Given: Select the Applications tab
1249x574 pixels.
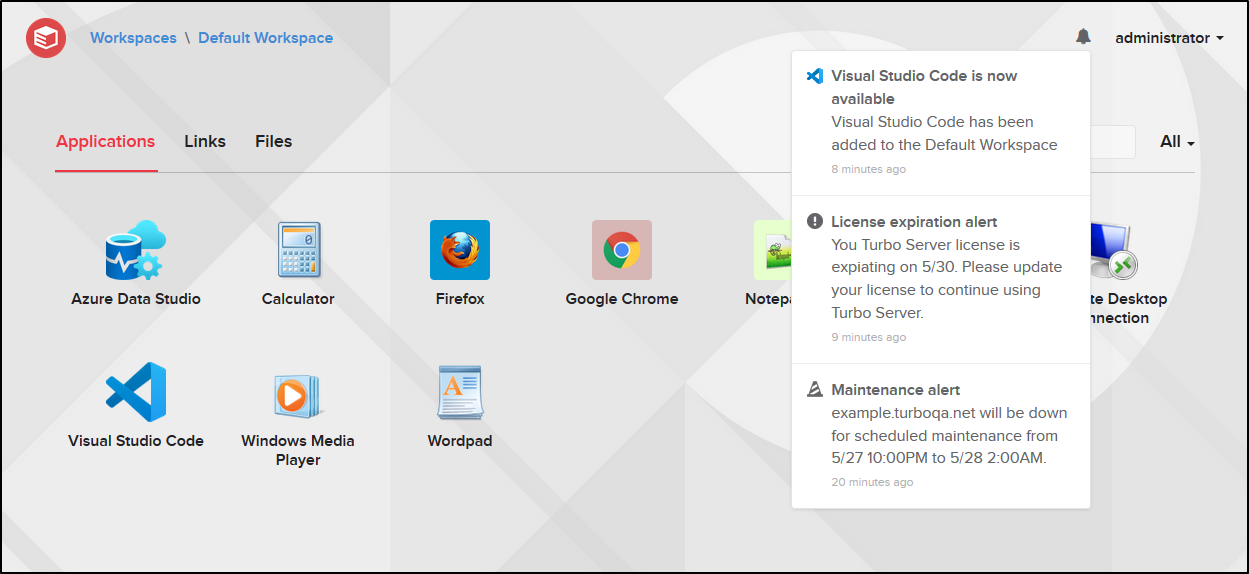Looking at the screenshot, I should coord(105,142).
